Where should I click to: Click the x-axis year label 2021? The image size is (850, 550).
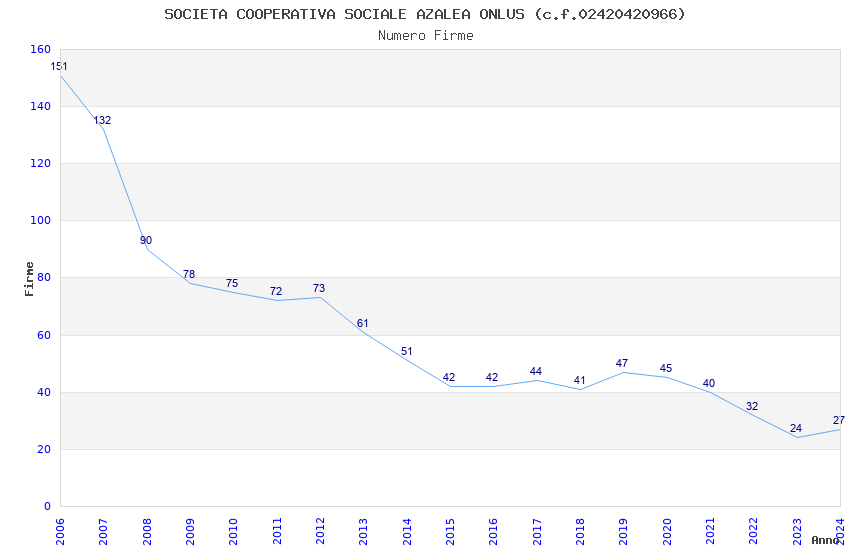coord(710,531)
